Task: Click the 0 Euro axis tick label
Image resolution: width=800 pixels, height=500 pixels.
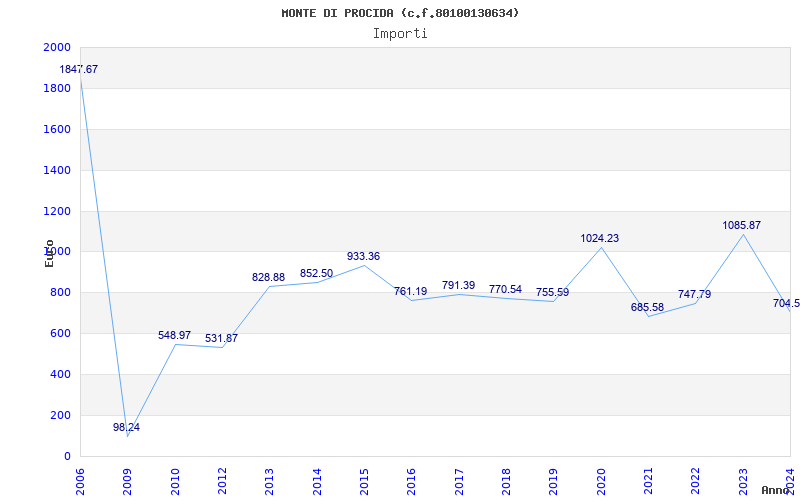Action: (67, 456)
